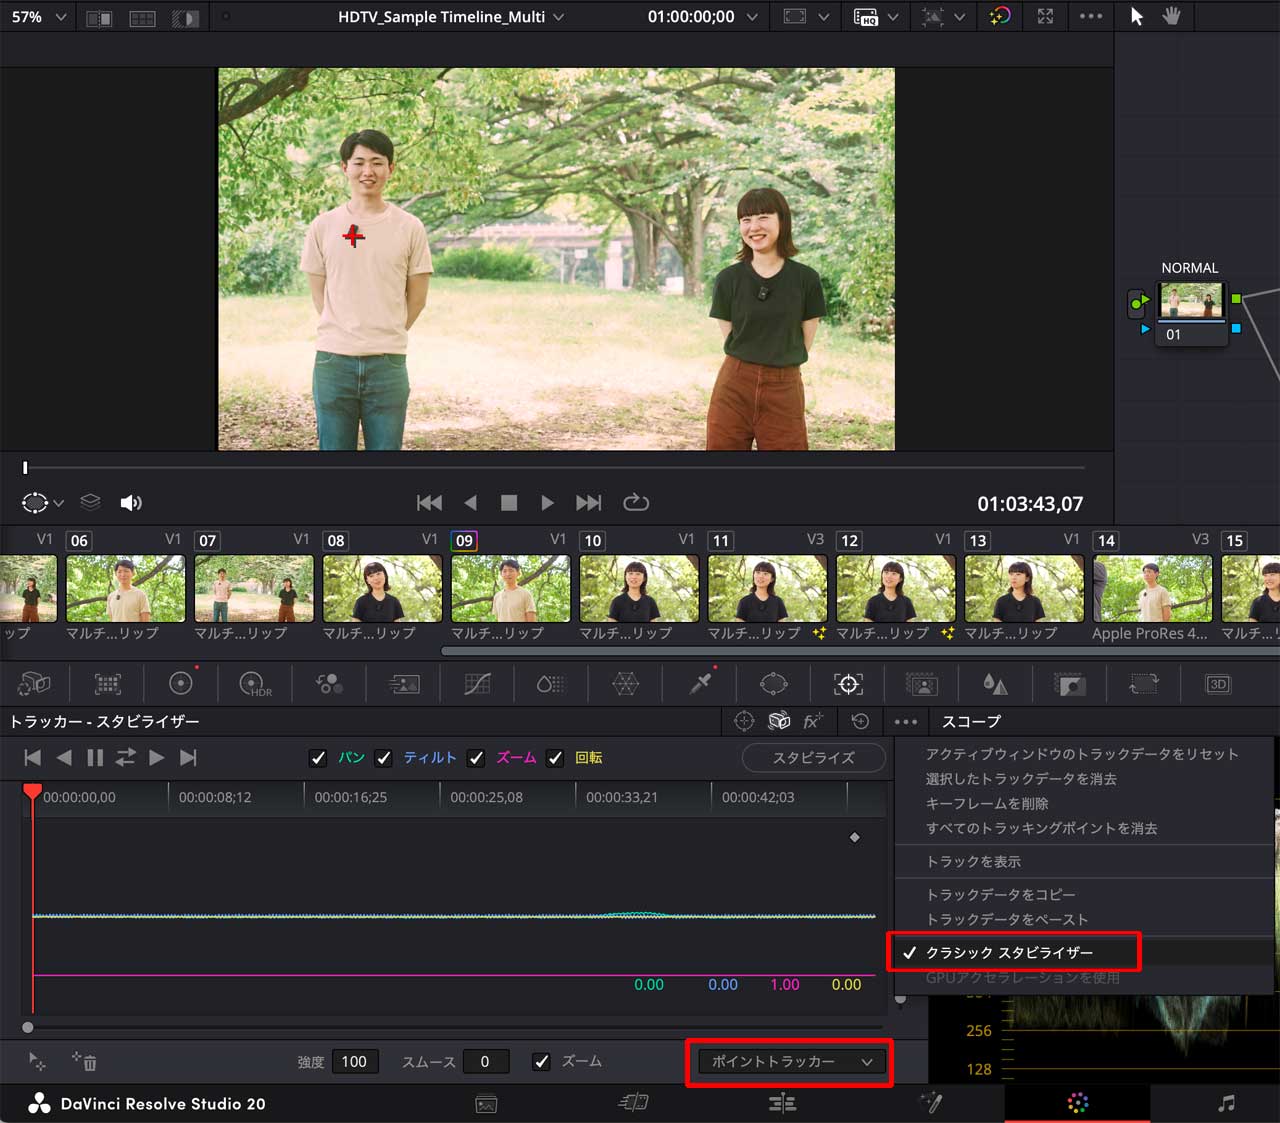Uncheck the ズーム option beside スムース
The image size is (1280, 1123).
pos(541,1061)
